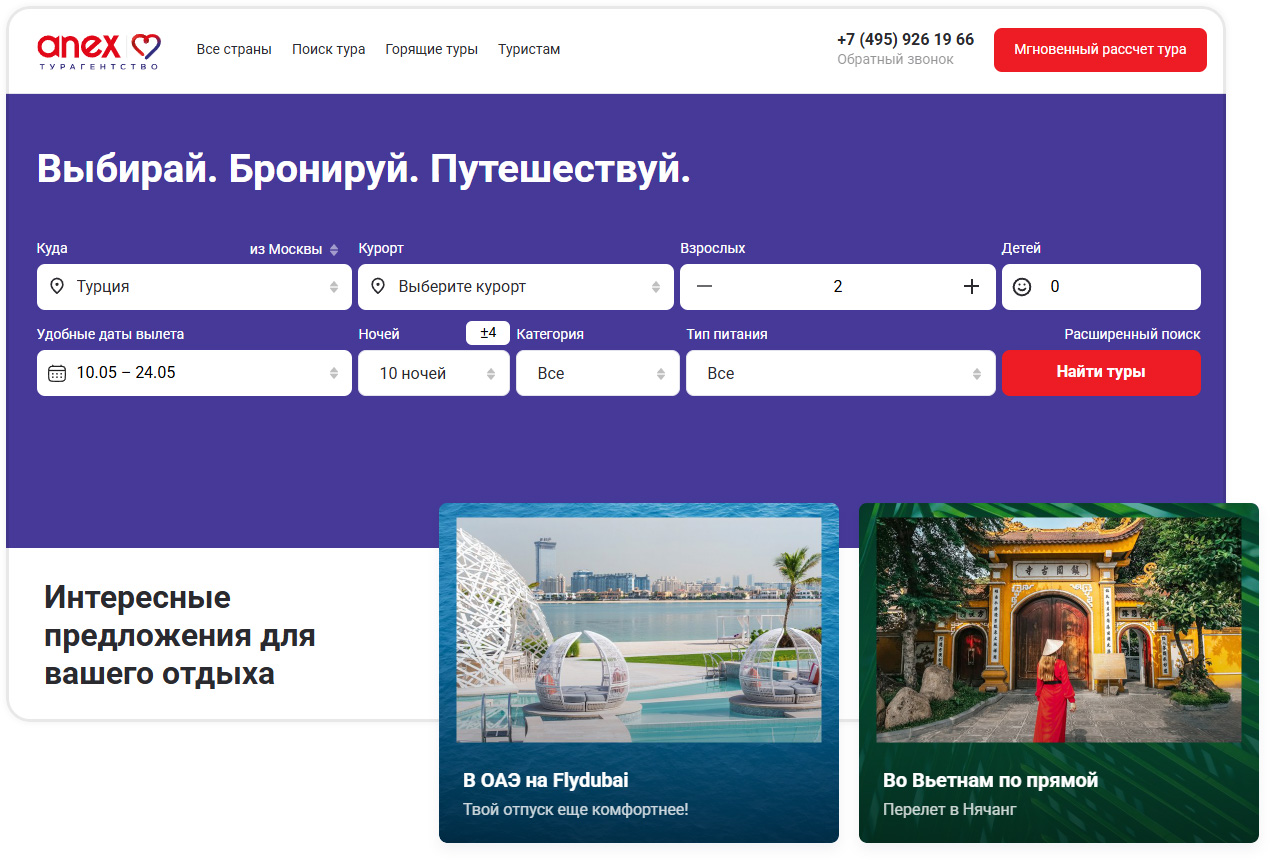Open the Расширенный поиск link

(1132, 335)
